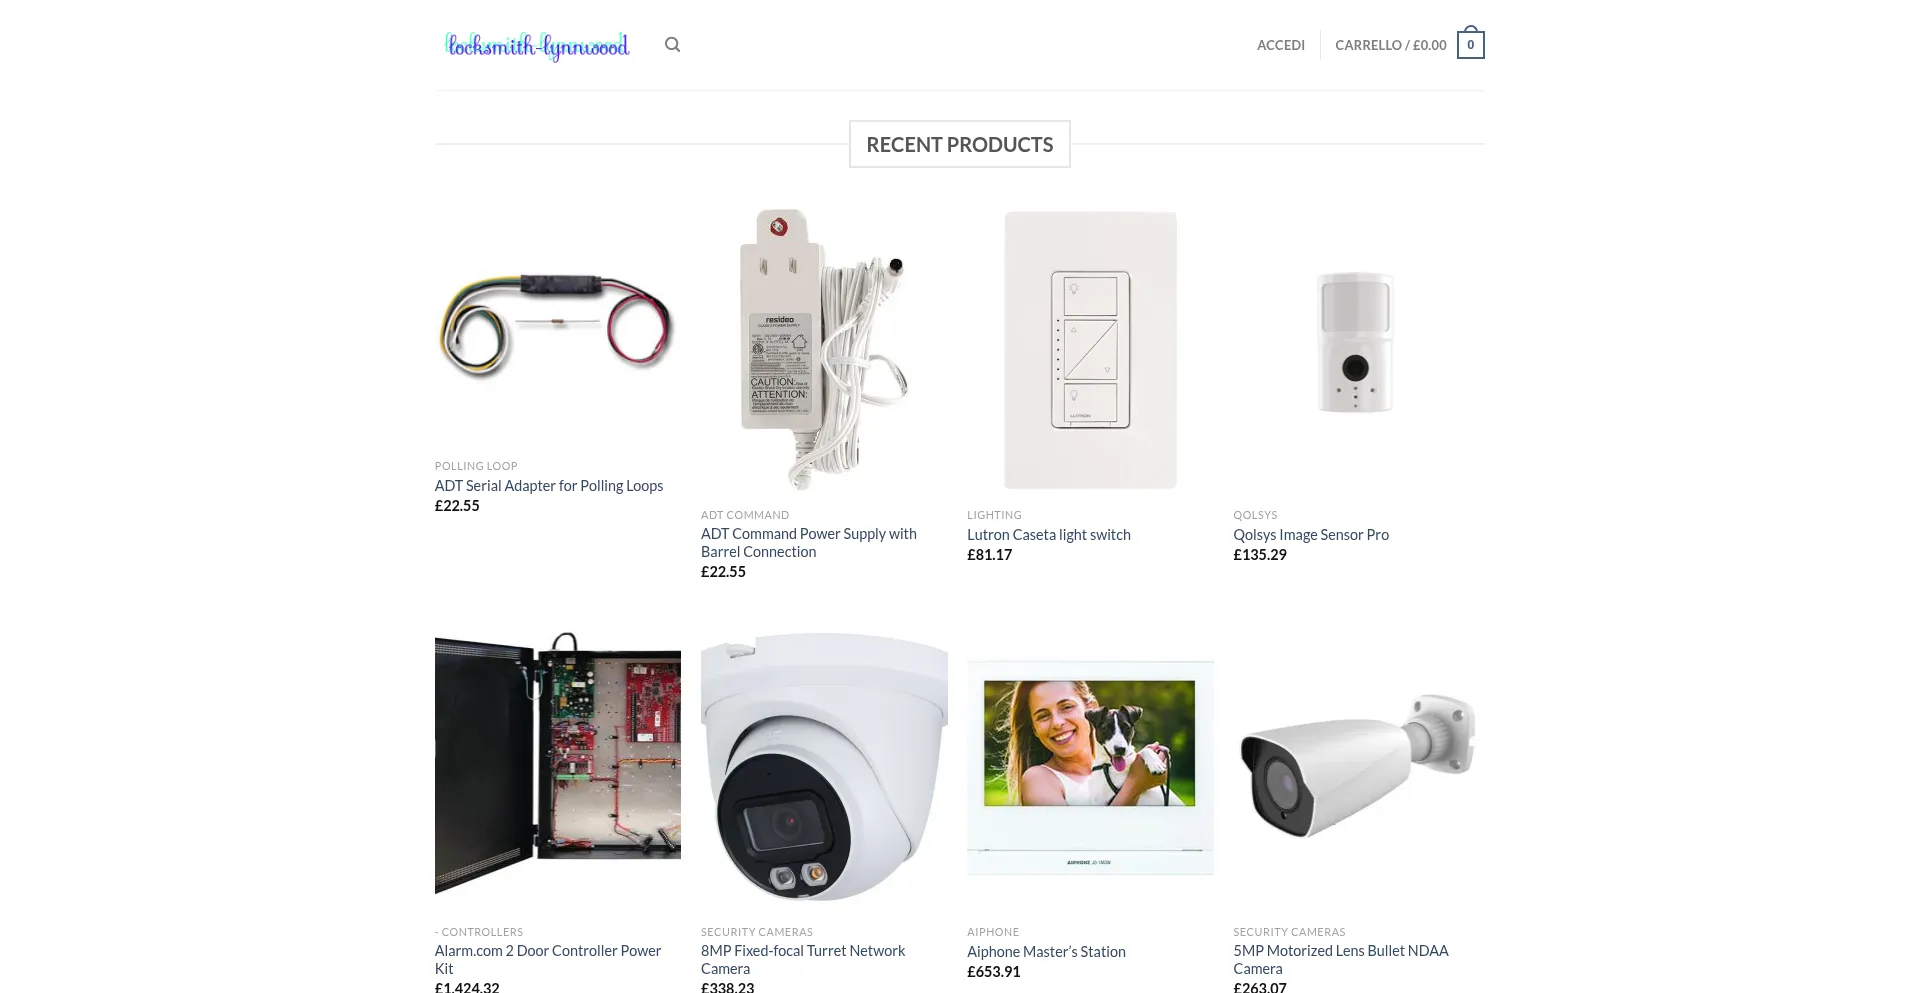The height and width of the screenshot is (993, 1920).
Task: View the Lutron light switch image
Action: [1090, 350]
